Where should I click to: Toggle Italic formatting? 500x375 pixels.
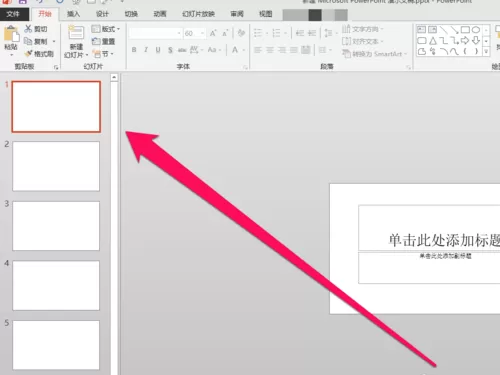(x=146, y=50)
